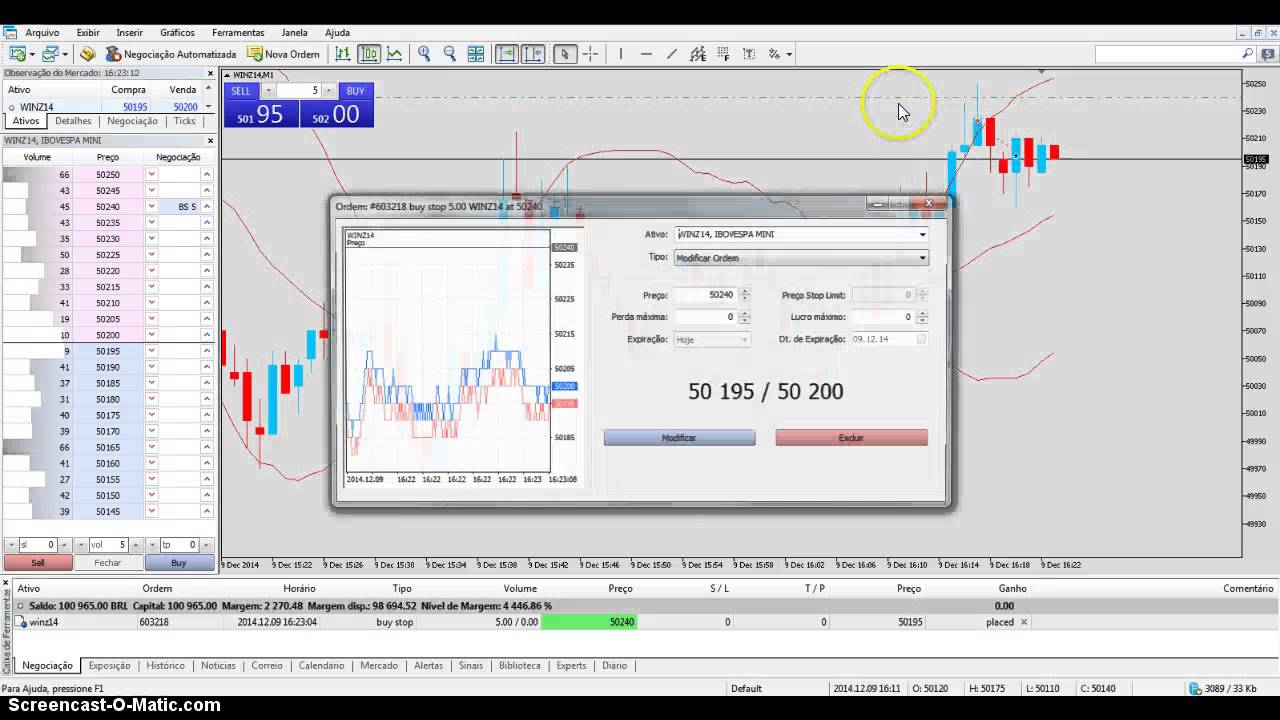Open the chart profiles icon
This screenshot has height=720, width=1280.
tap(51, 54)
